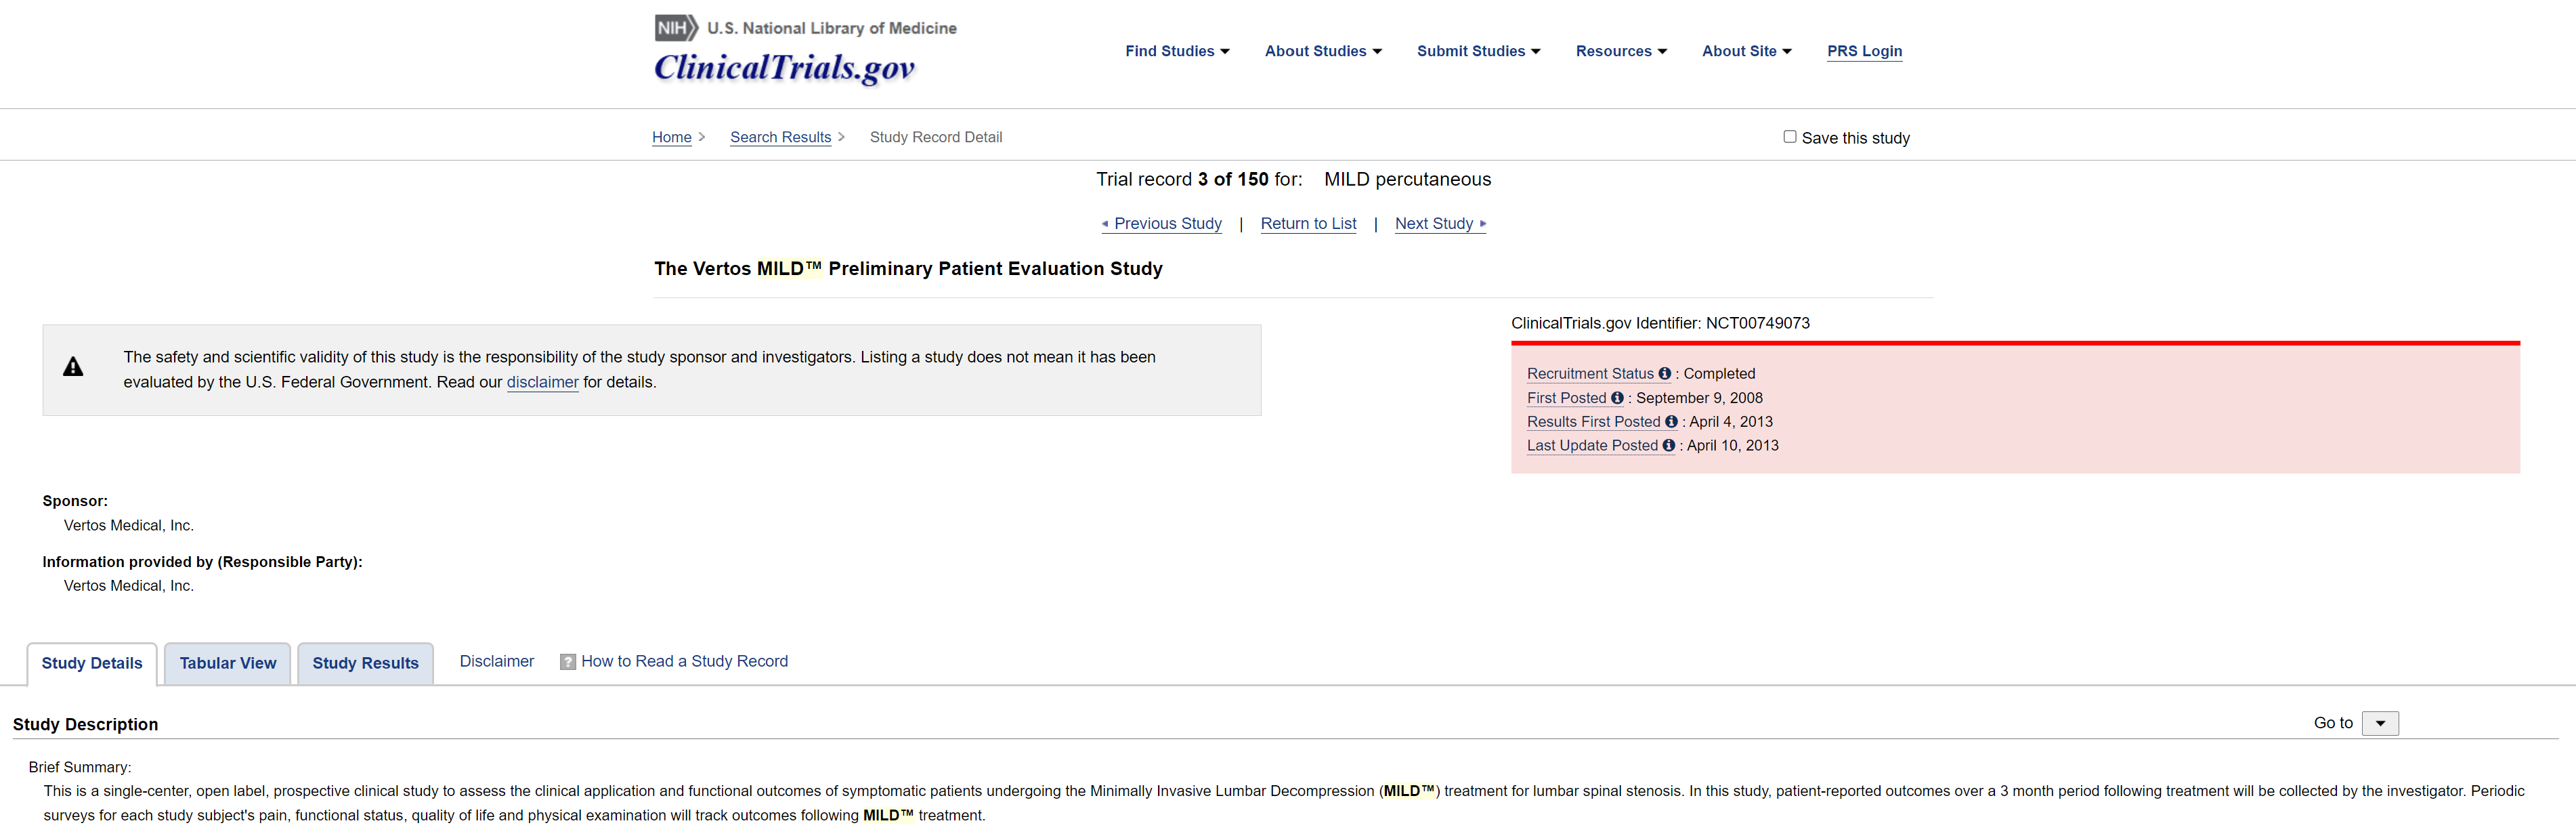The height and width of the screenshot is (836, 2576).
Task: Click 'Vertos Medical, Inc.' under Responsible Party
Action: click(129, 586)
